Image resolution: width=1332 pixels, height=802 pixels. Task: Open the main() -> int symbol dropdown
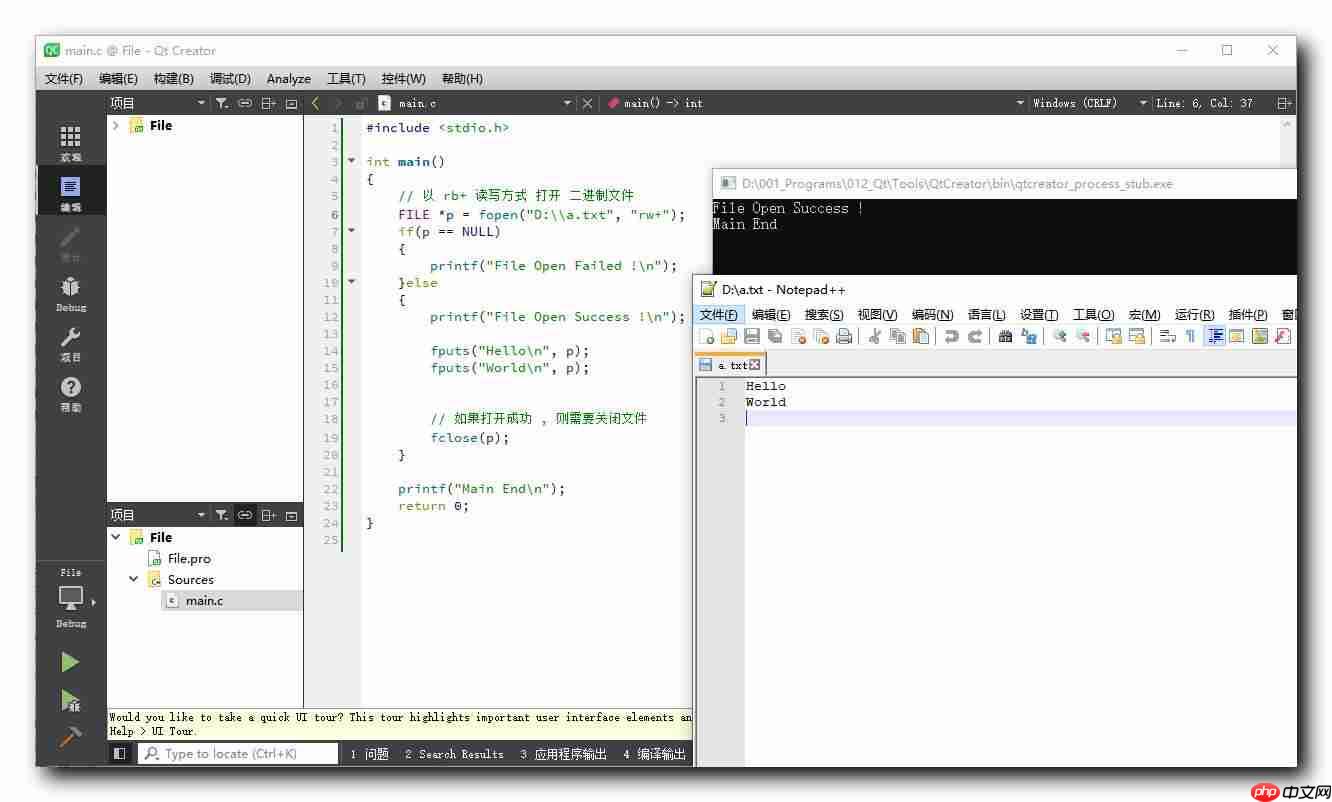coord(1020,103)
